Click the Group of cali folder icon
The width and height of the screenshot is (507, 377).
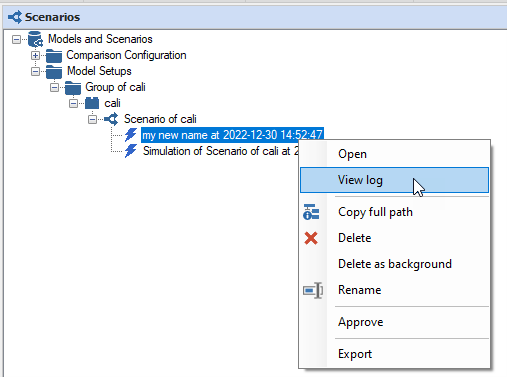pos(73,87)
